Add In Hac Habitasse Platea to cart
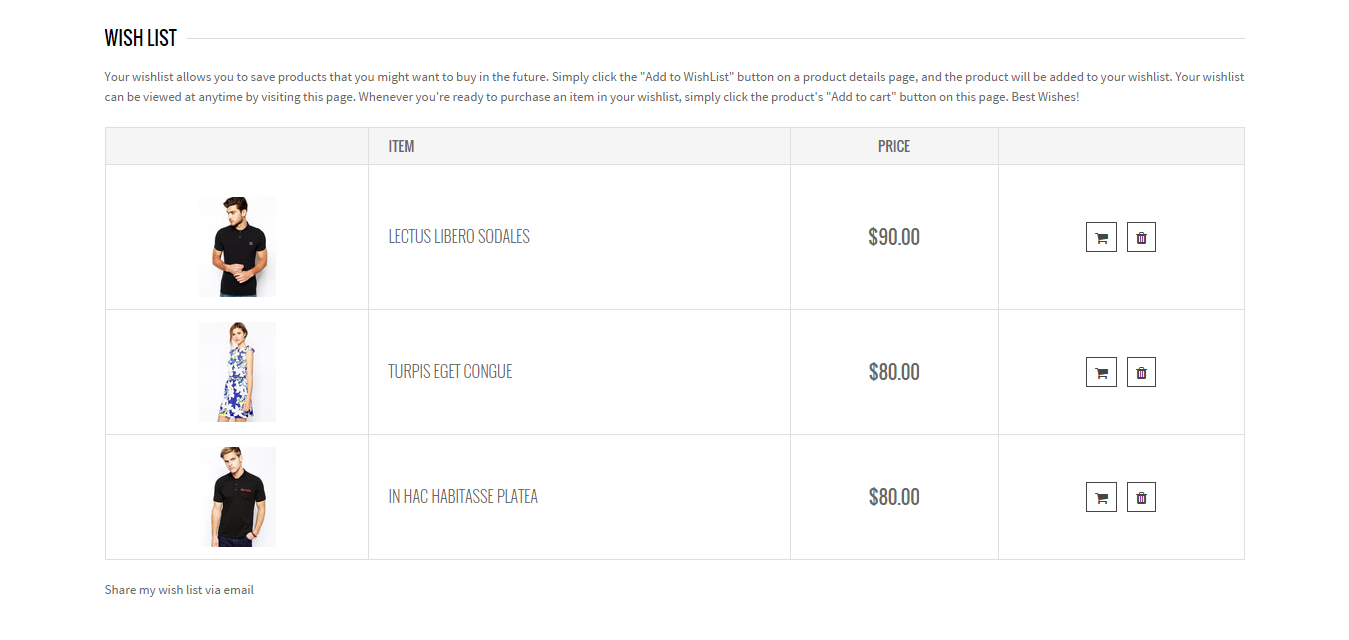The height and width of the screenshot is (640, 1349). pyautogui.click(x=1101, y=497)
